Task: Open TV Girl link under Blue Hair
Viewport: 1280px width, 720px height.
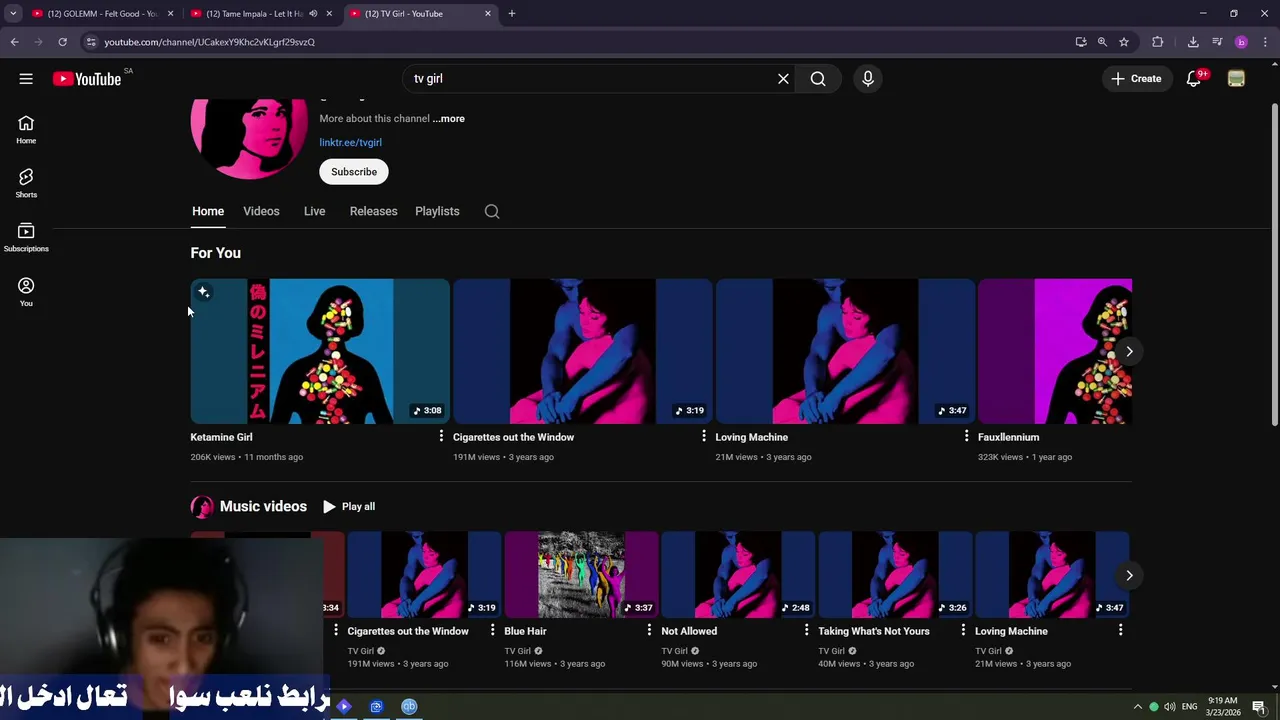Action: click(x=517, y=651)
